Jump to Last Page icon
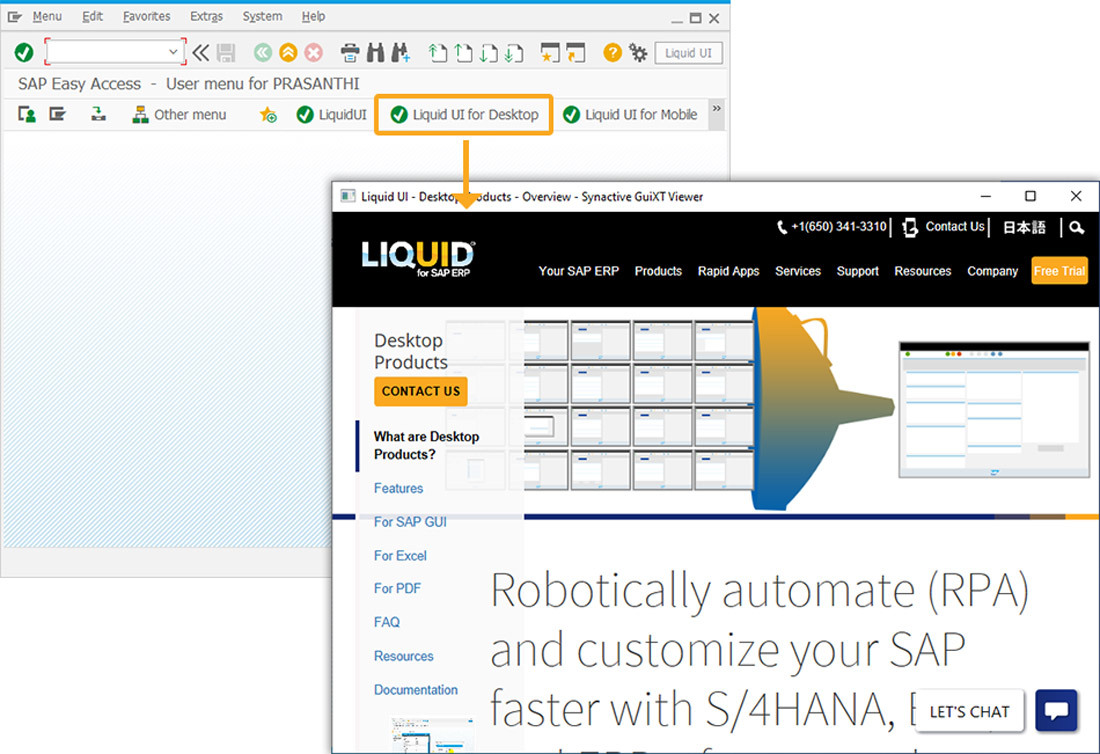 pyautogui.click(x=514, y=53)
